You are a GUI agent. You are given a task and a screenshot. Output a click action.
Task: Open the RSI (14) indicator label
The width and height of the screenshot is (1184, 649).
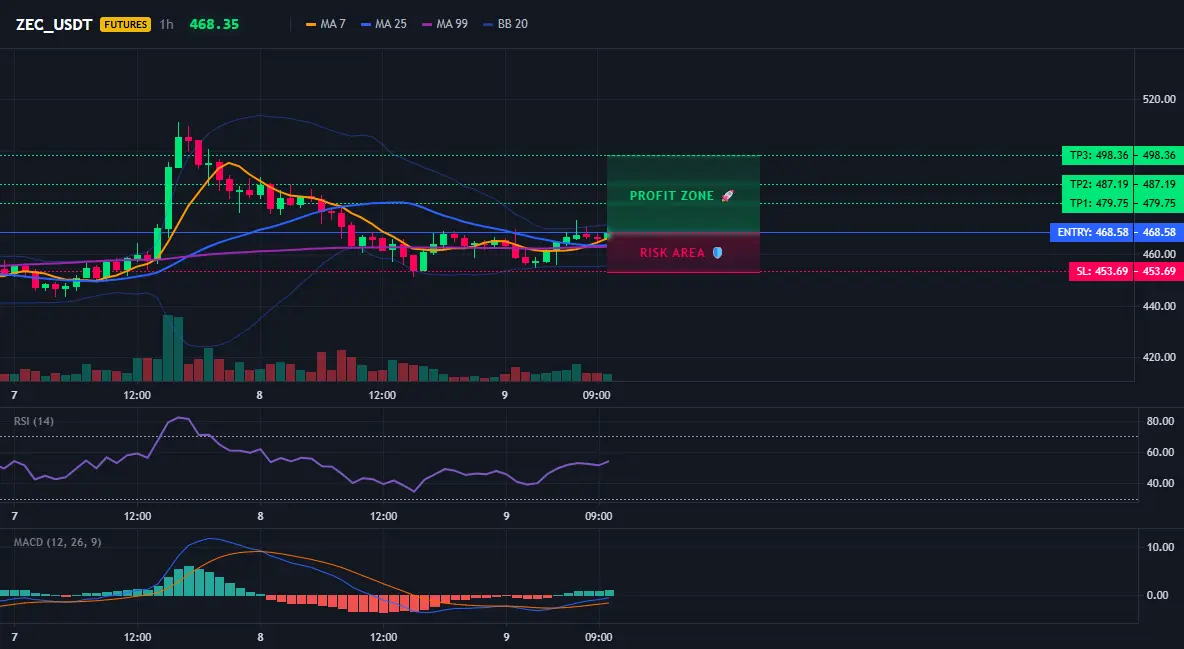[34, 421]
